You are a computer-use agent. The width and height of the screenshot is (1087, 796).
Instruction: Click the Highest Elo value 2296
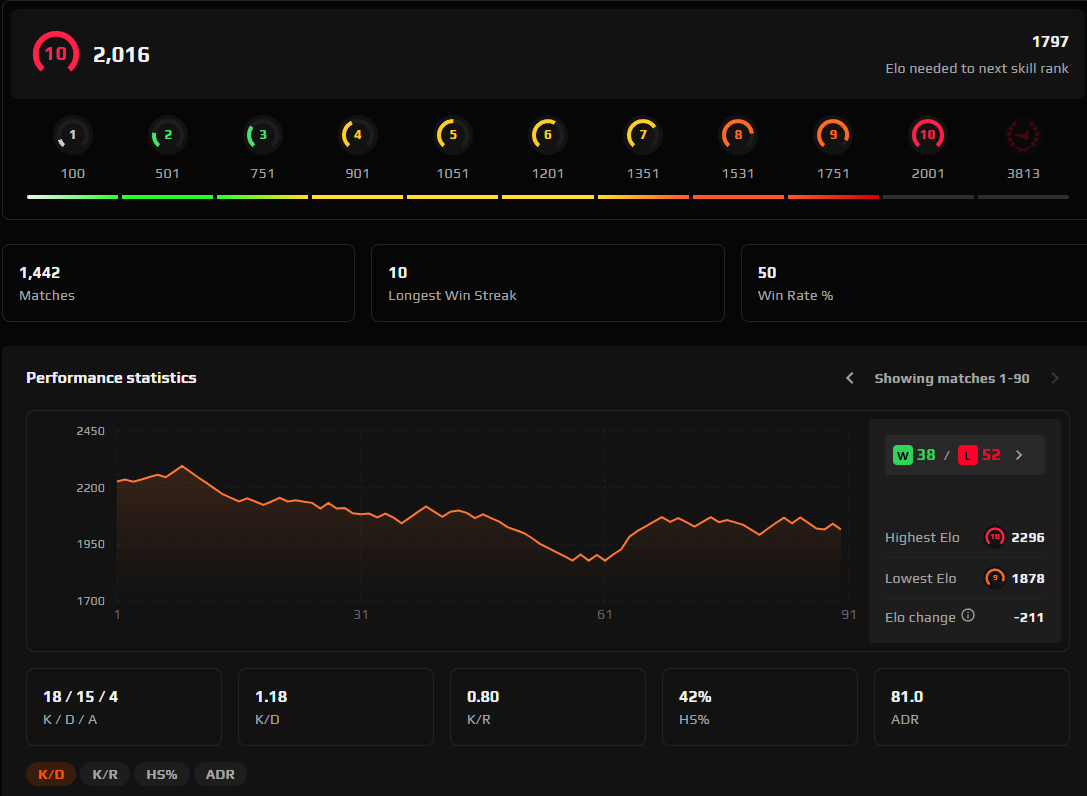click(x=1027, y=537)
